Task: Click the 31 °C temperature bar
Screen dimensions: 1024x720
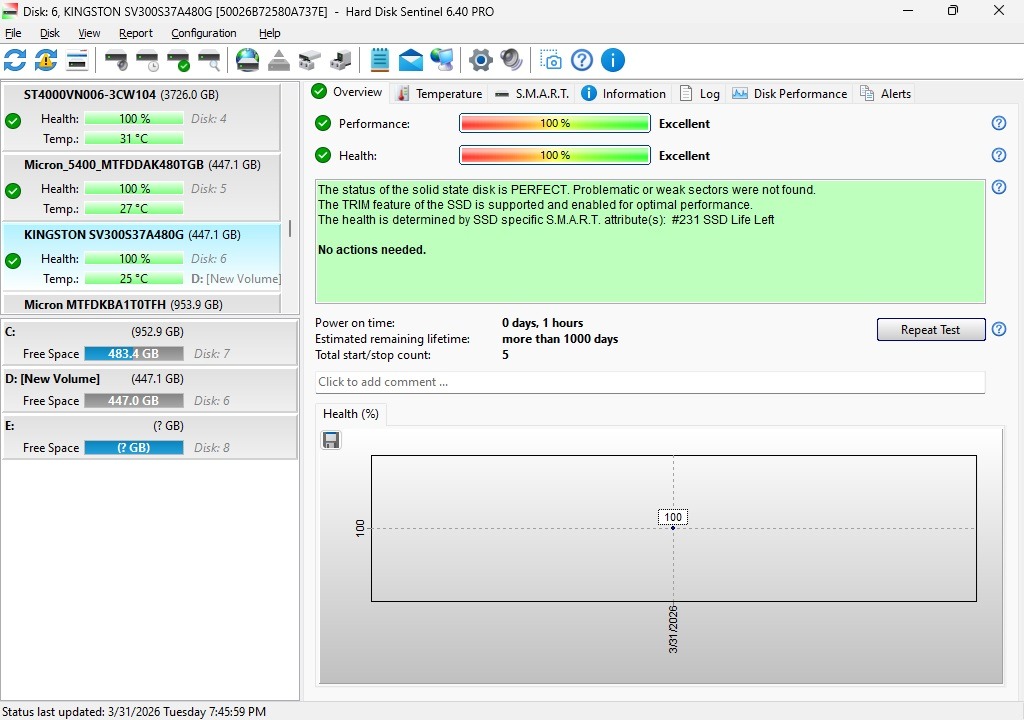Action: tap(134, 139)
